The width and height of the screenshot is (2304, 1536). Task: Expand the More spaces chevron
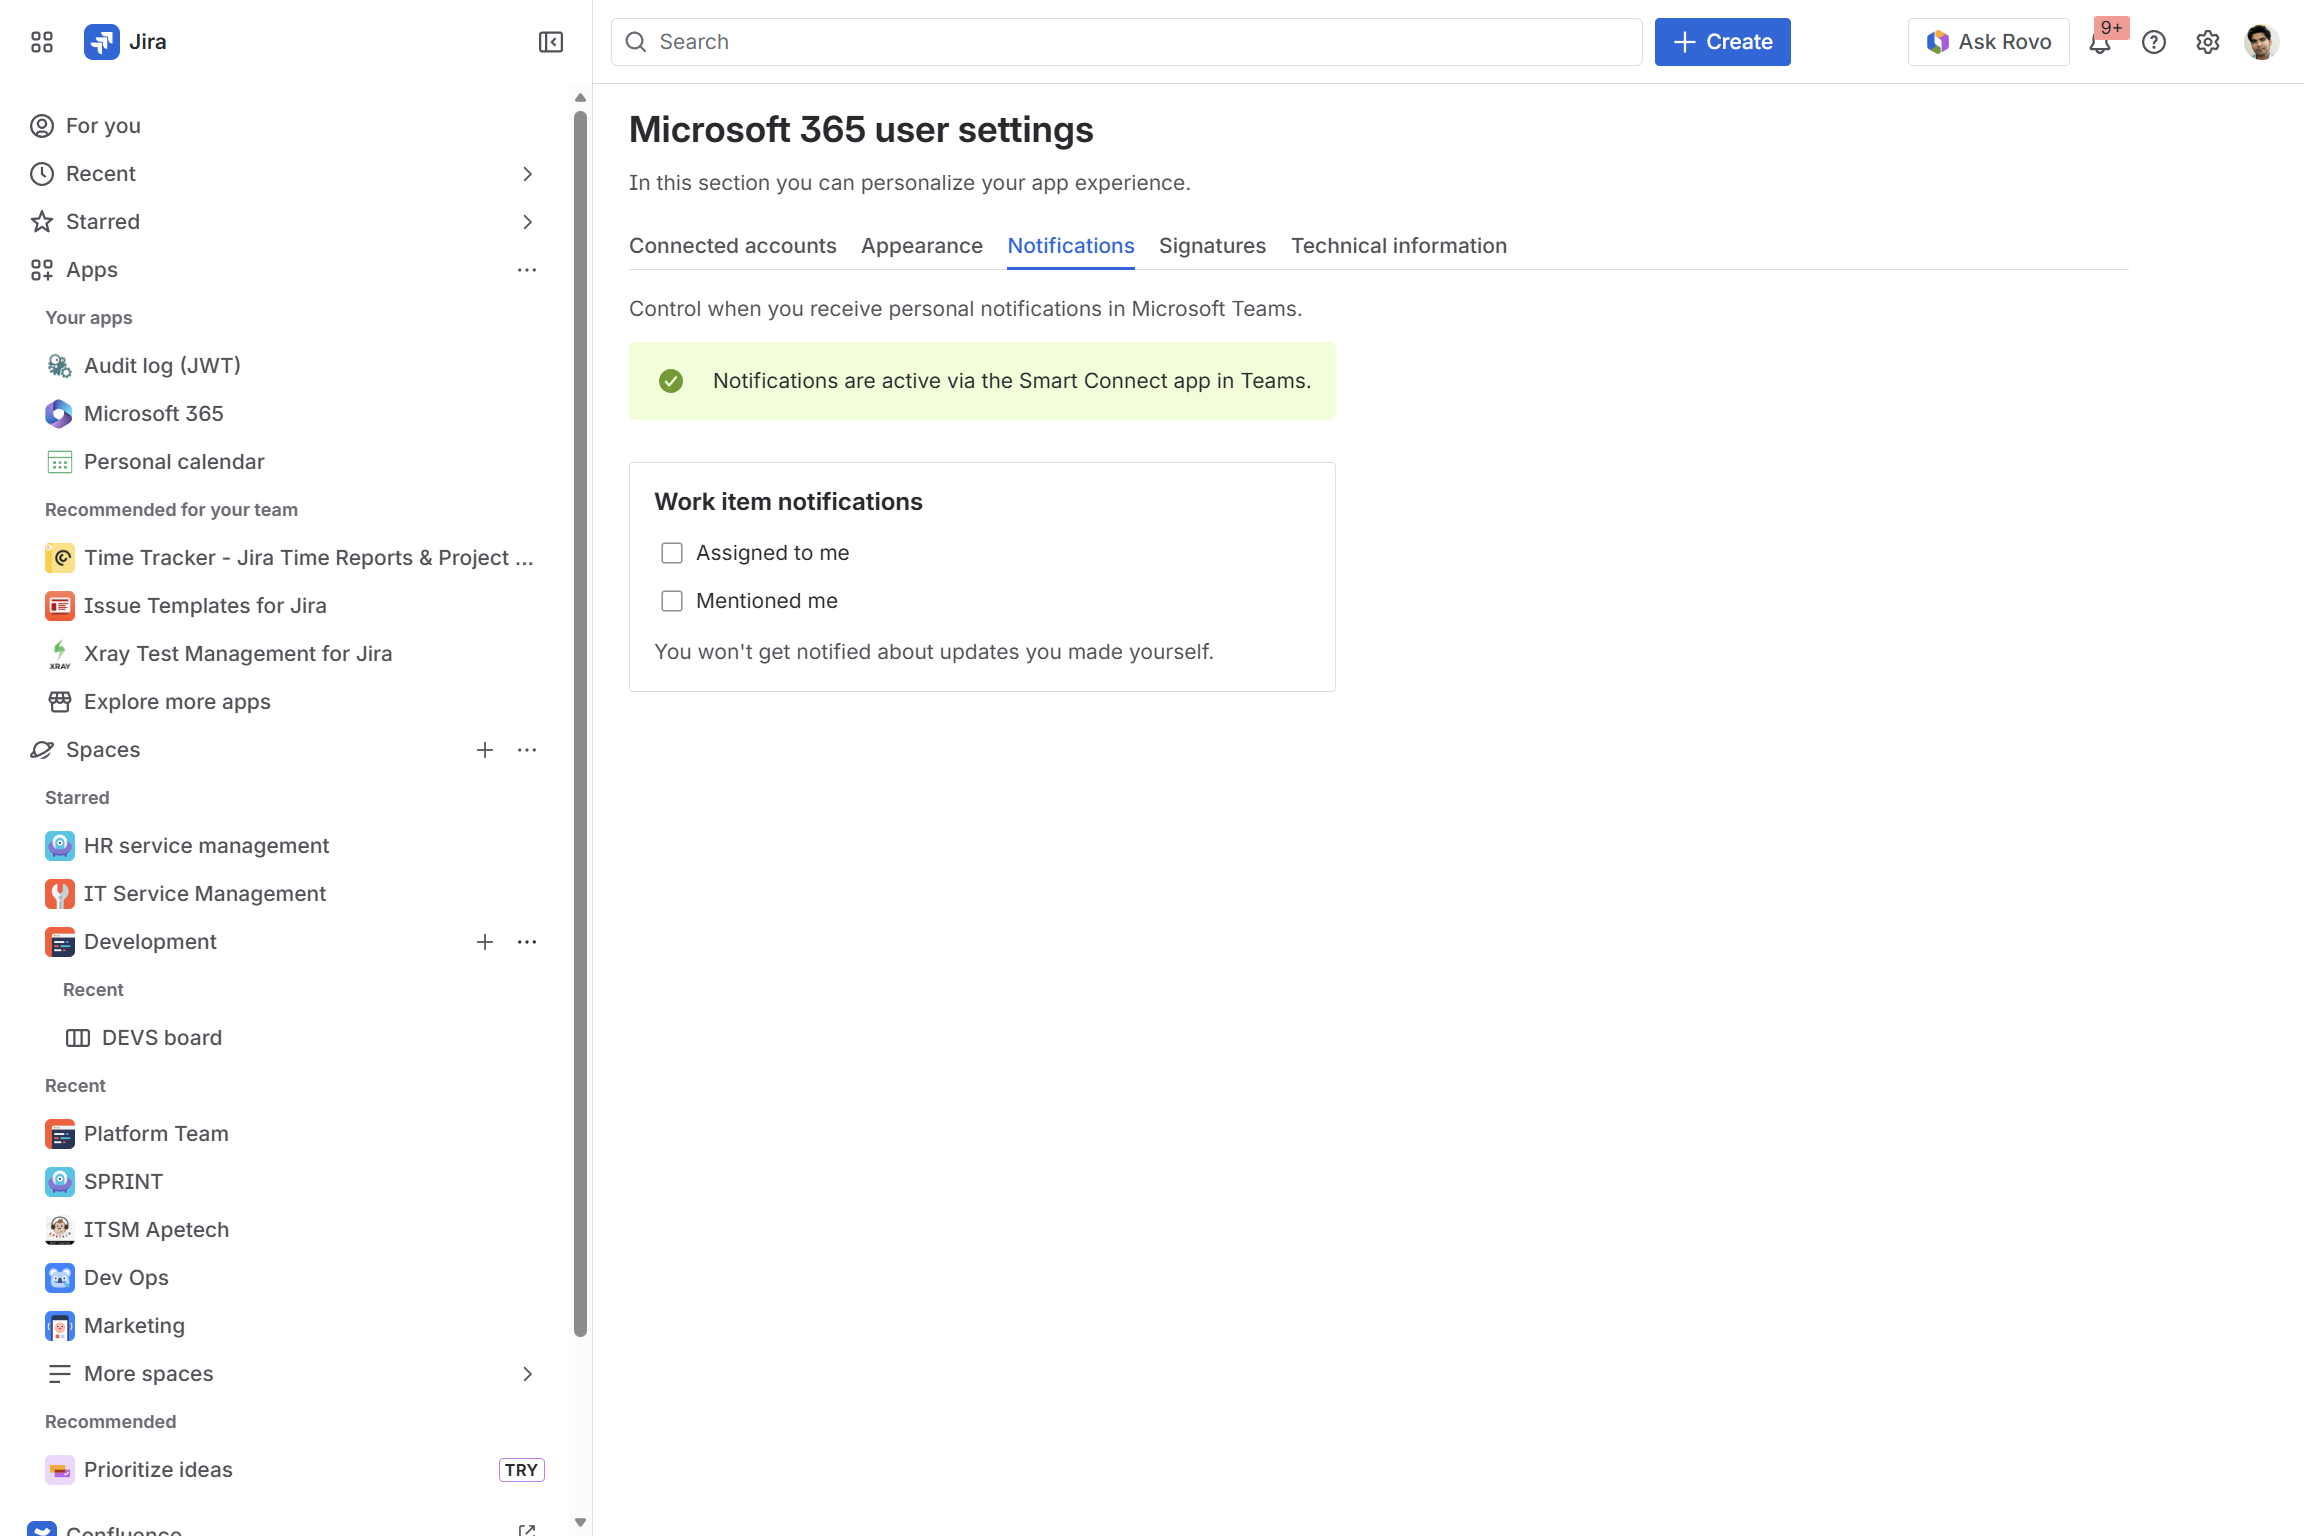528,1374
